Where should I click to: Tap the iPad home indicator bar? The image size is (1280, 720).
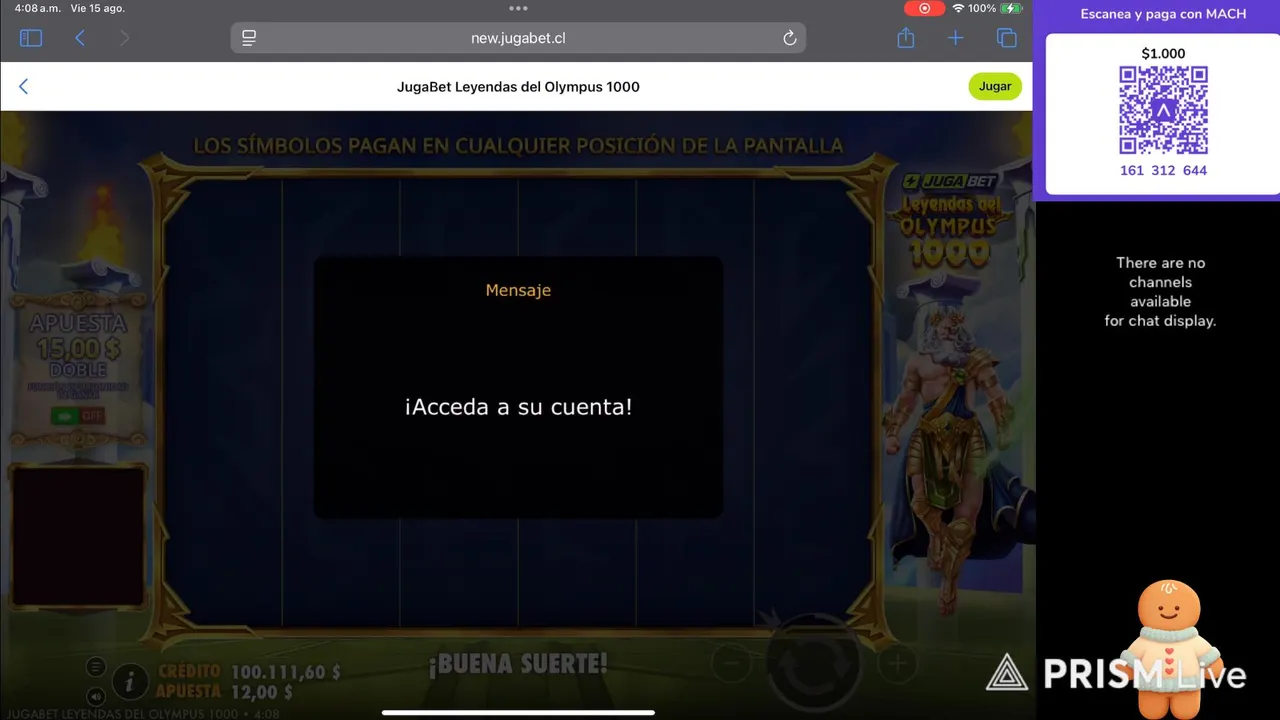(518, 713)
